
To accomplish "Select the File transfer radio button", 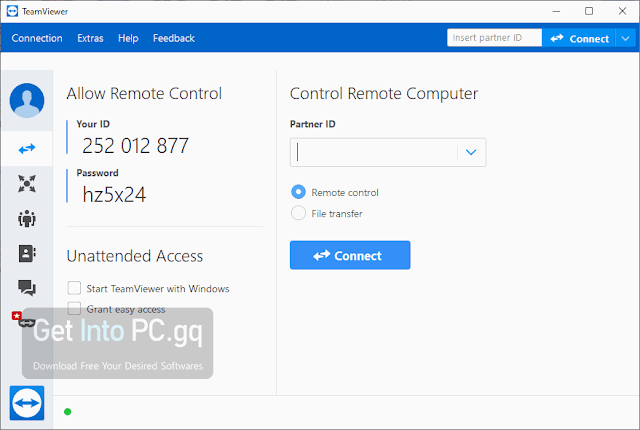I will (x=298, y=213).
